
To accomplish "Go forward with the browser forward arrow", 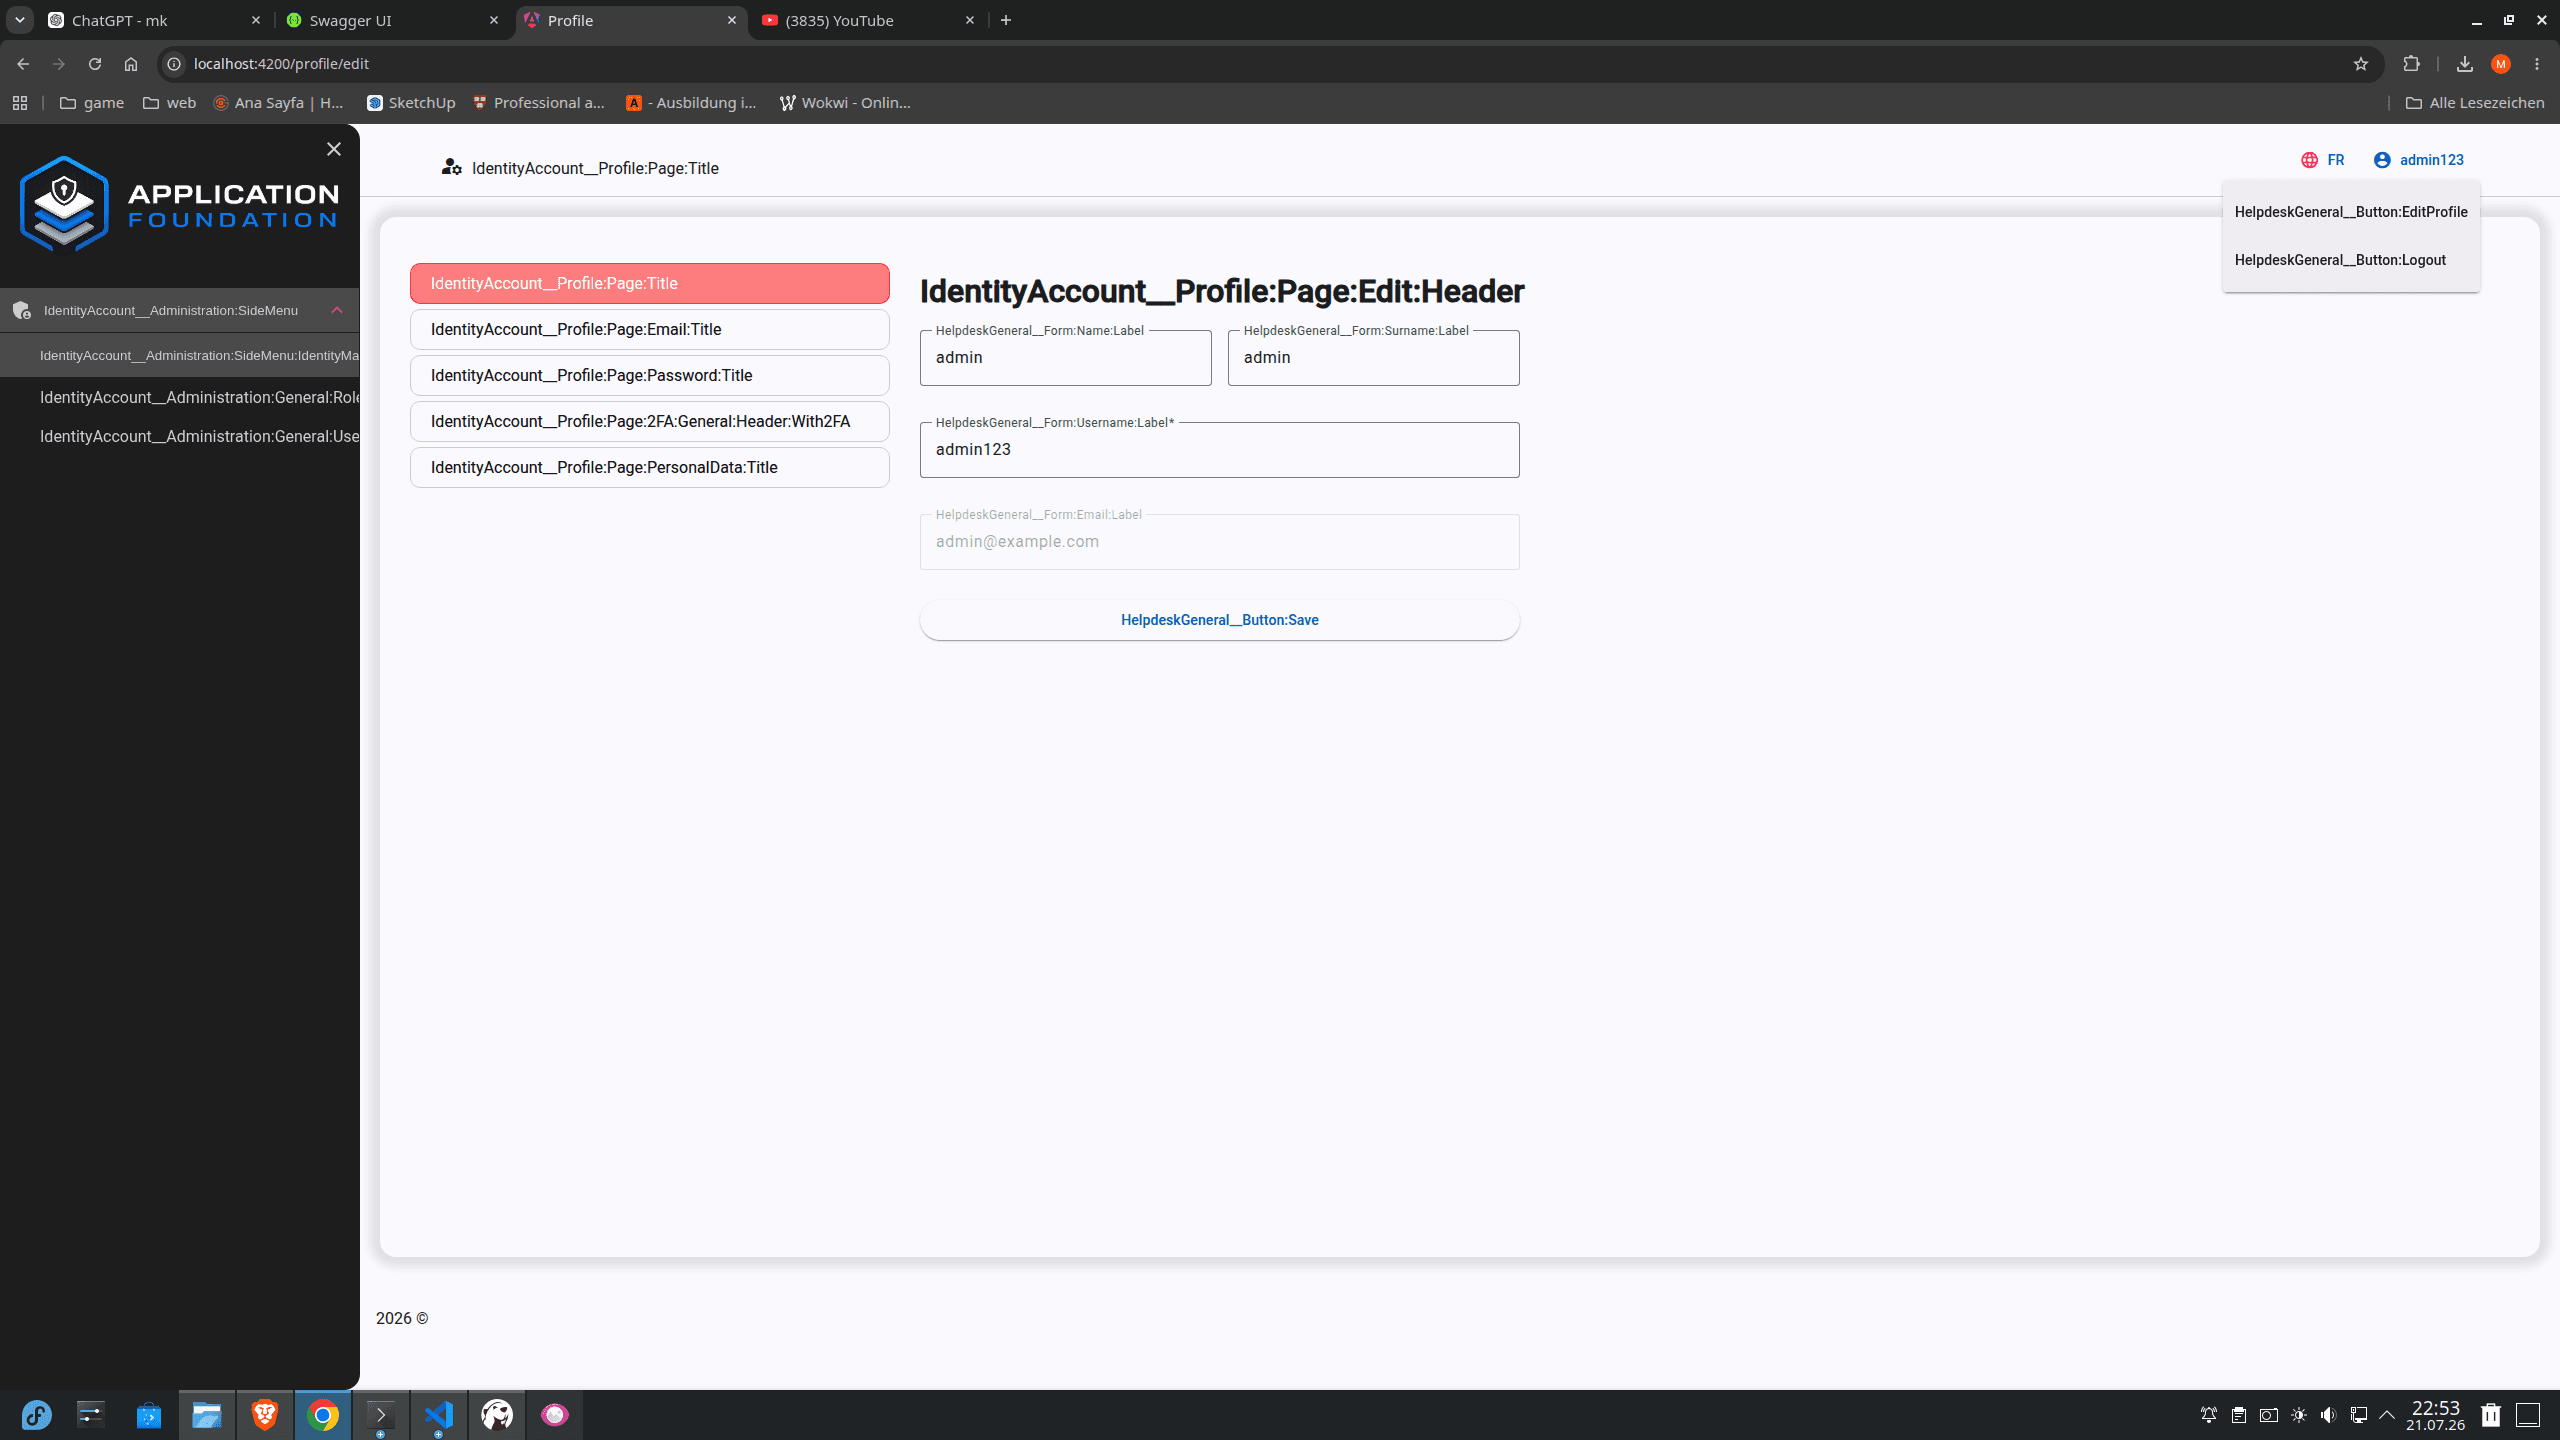I will [x=59, y=64].
